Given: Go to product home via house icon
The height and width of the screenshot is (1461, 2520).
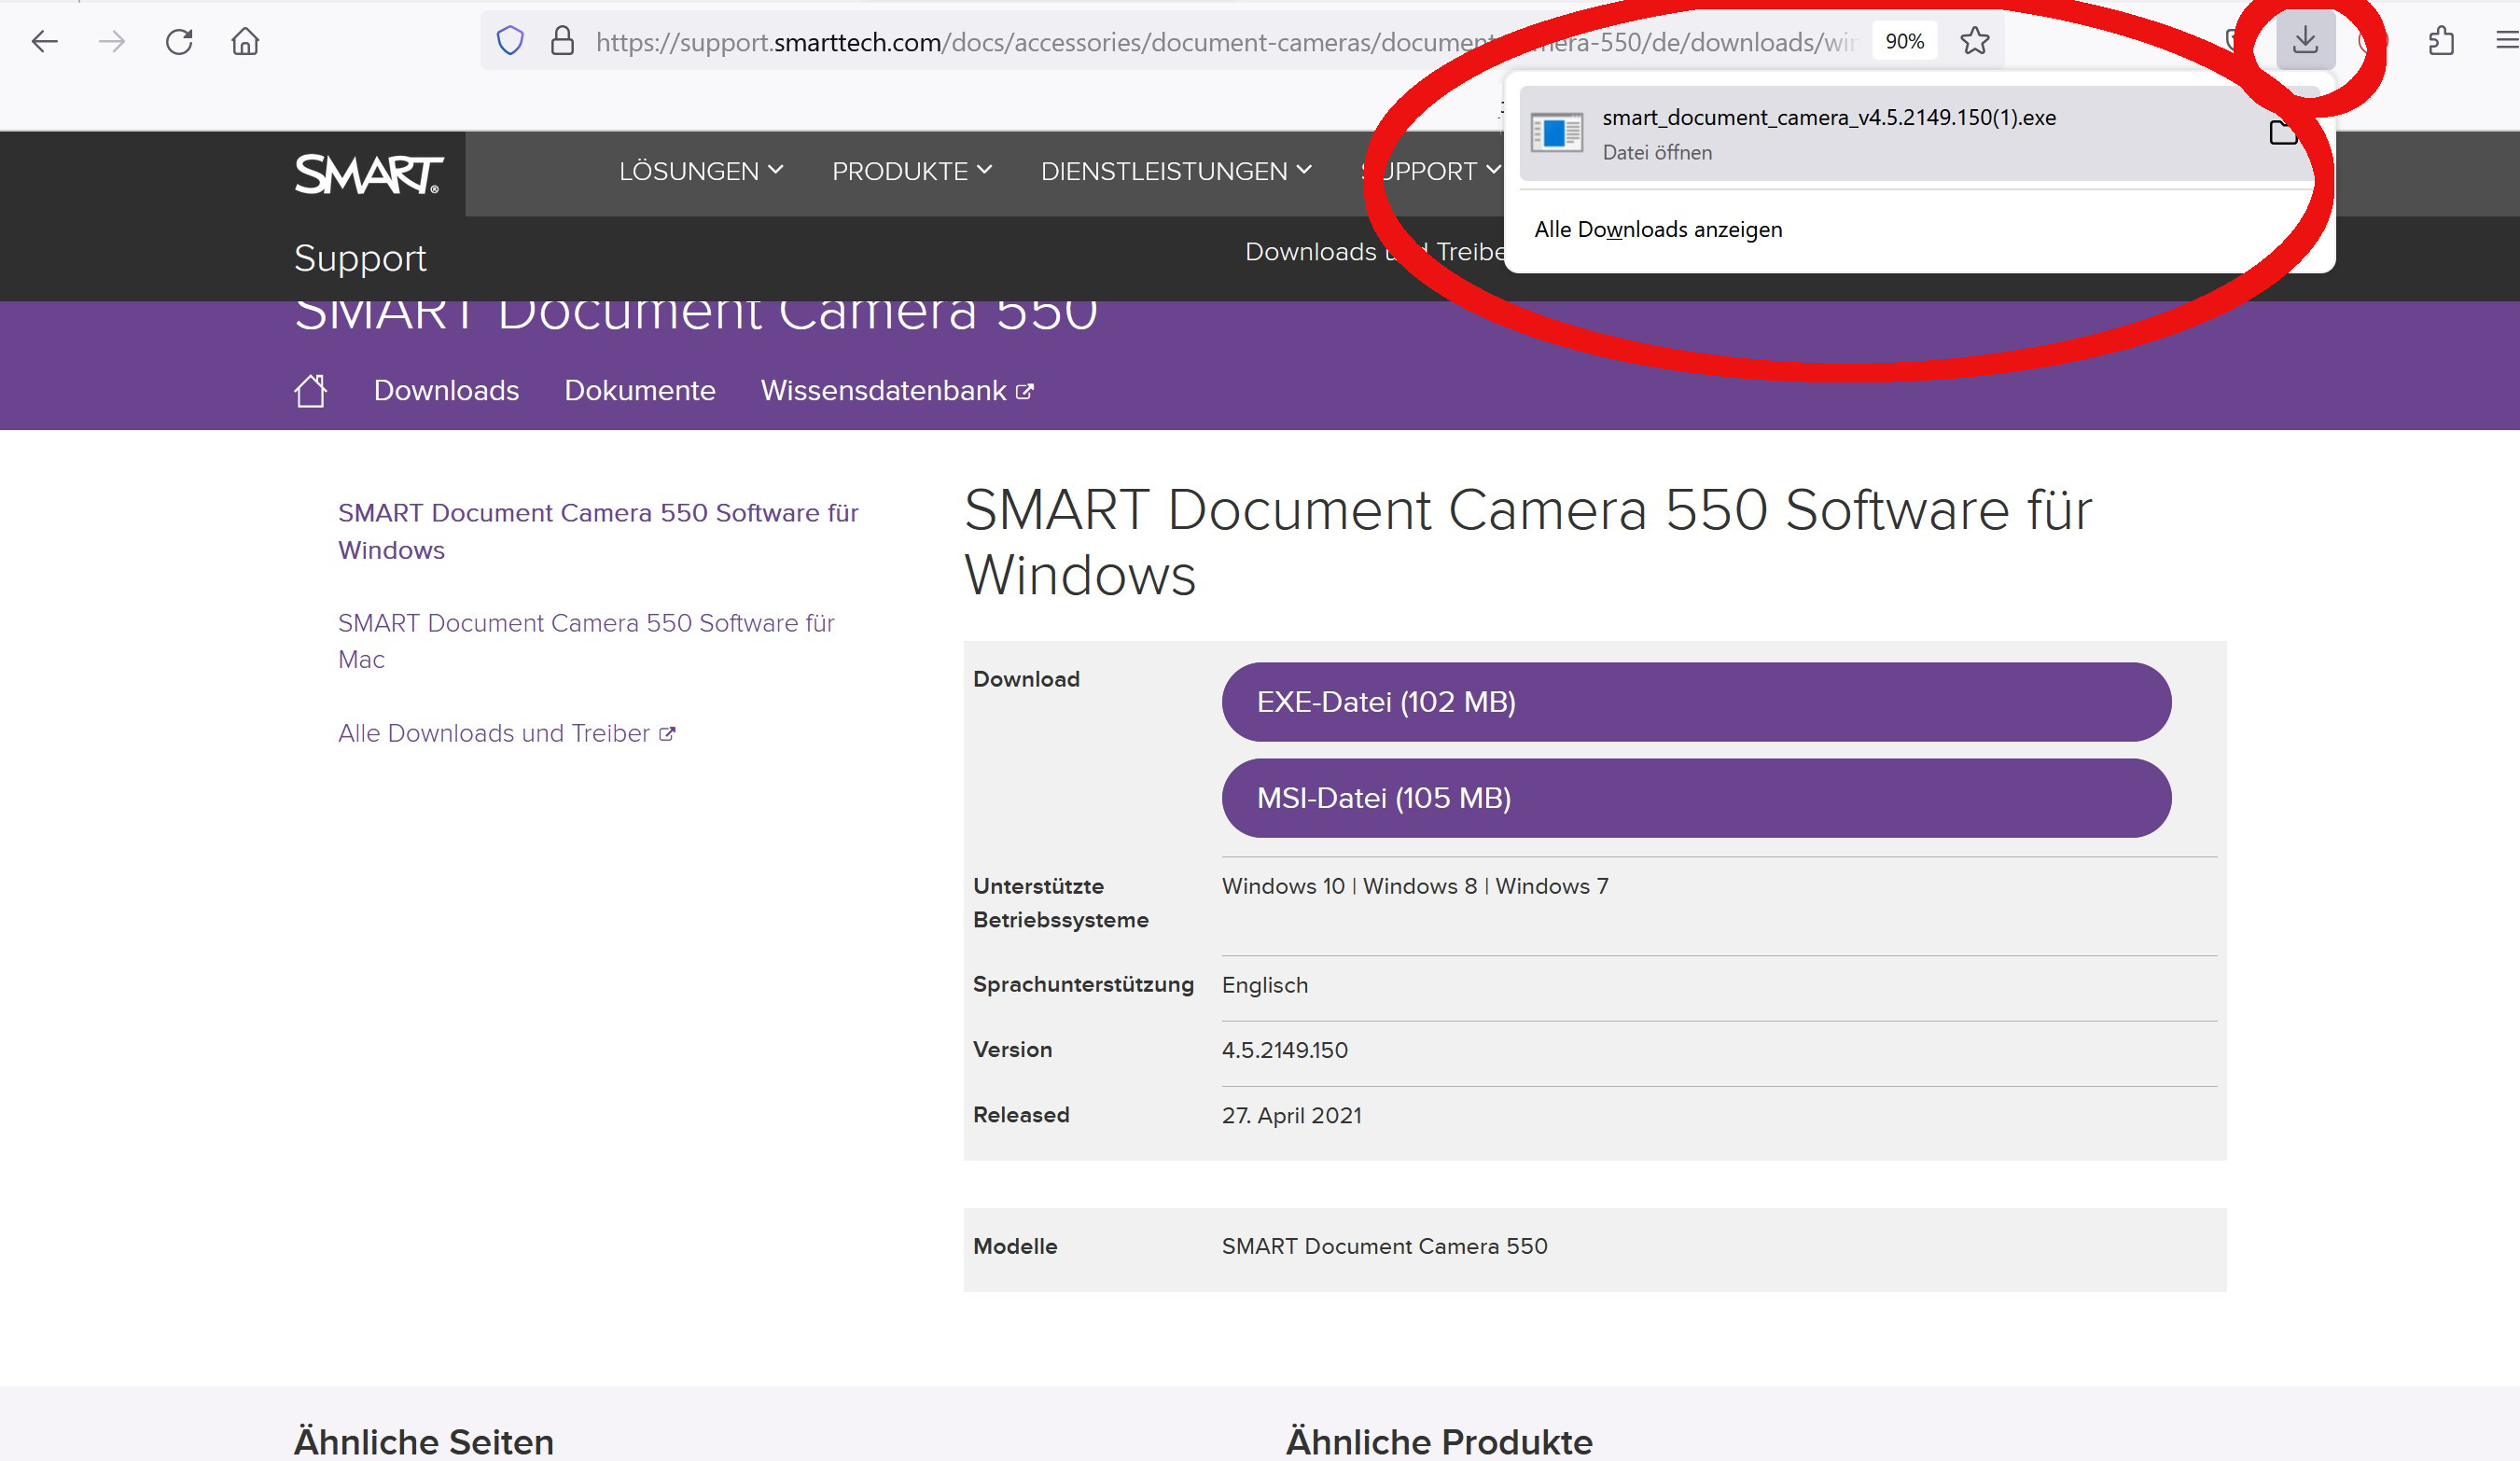Looking at the screenshot, I should pos(311,390).
